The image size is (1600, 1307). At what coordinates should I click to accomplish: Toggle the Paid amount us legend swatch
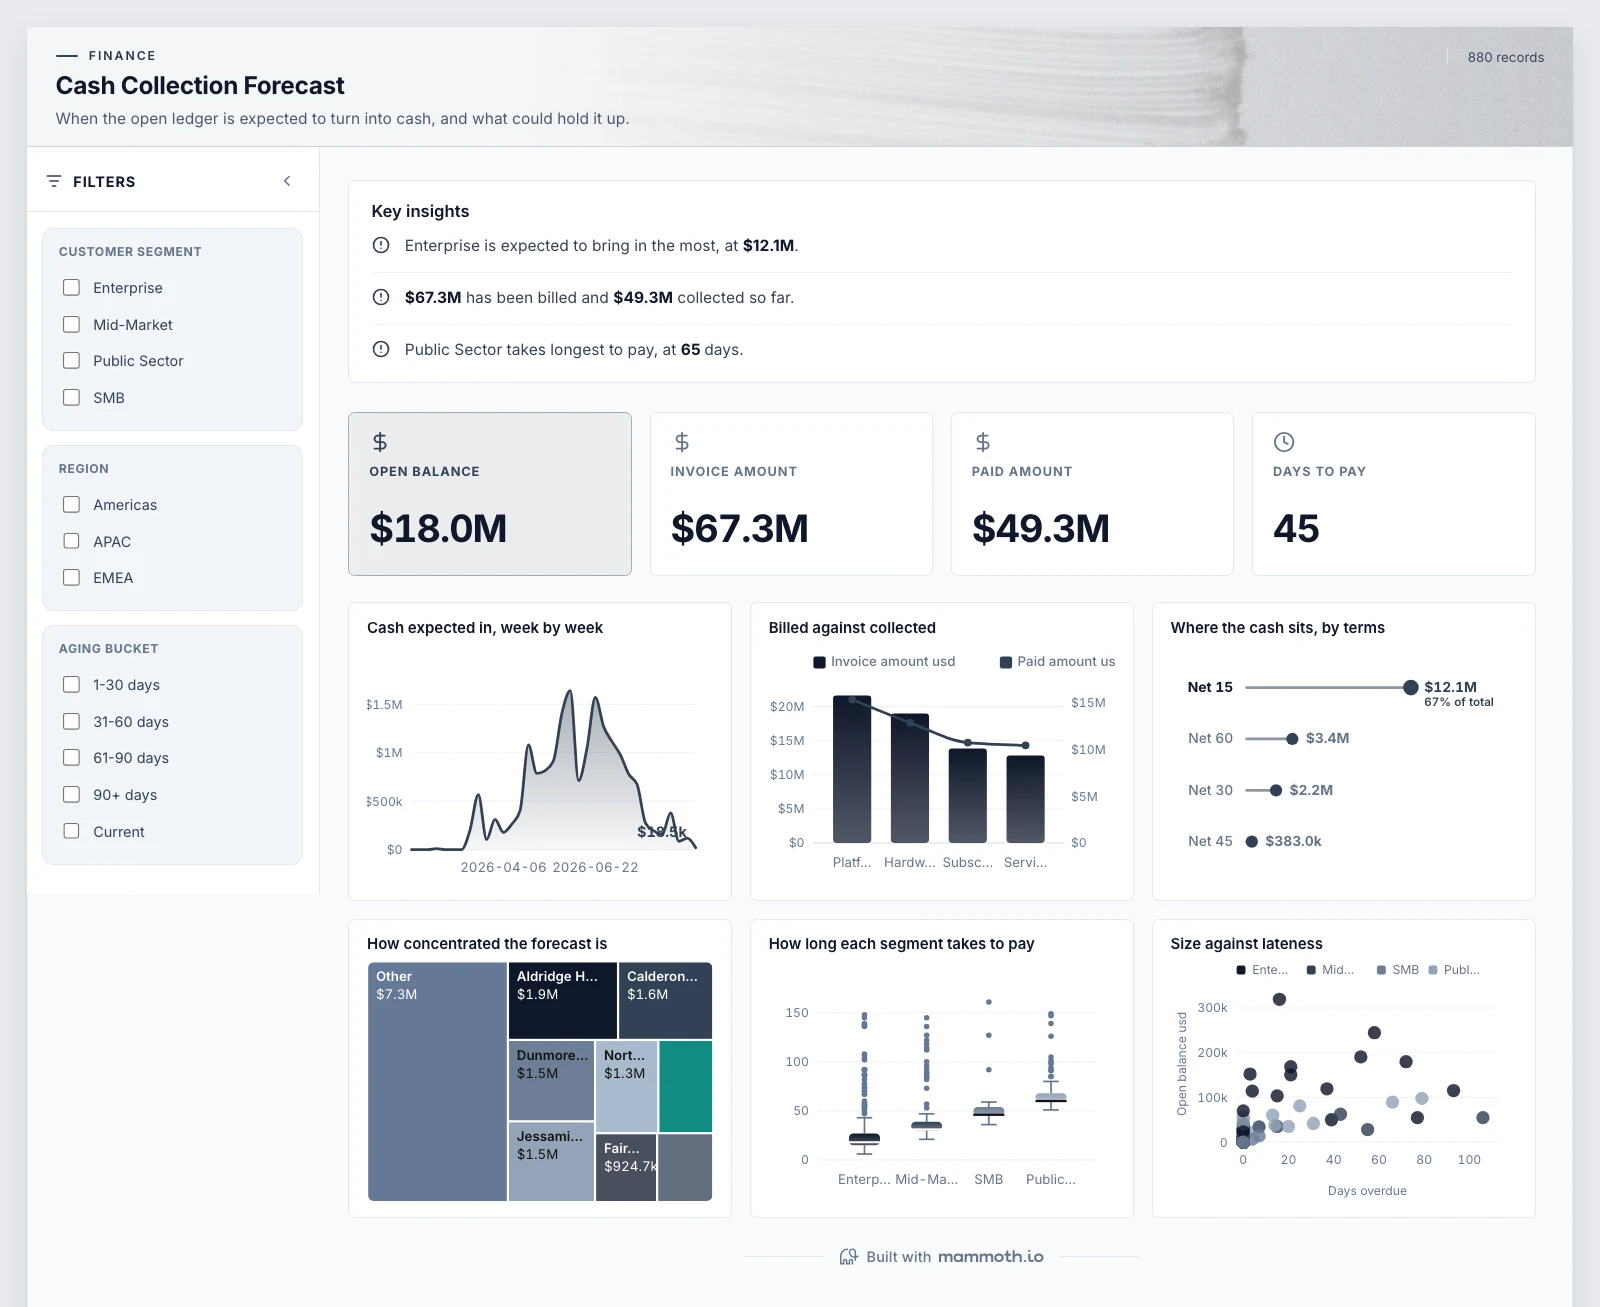point(1006,662)
